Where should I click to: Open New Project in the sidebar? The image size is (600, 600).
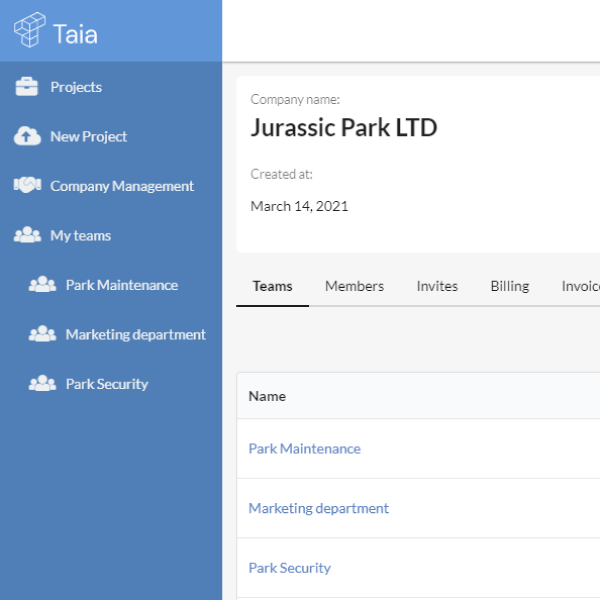click(88, 137)
